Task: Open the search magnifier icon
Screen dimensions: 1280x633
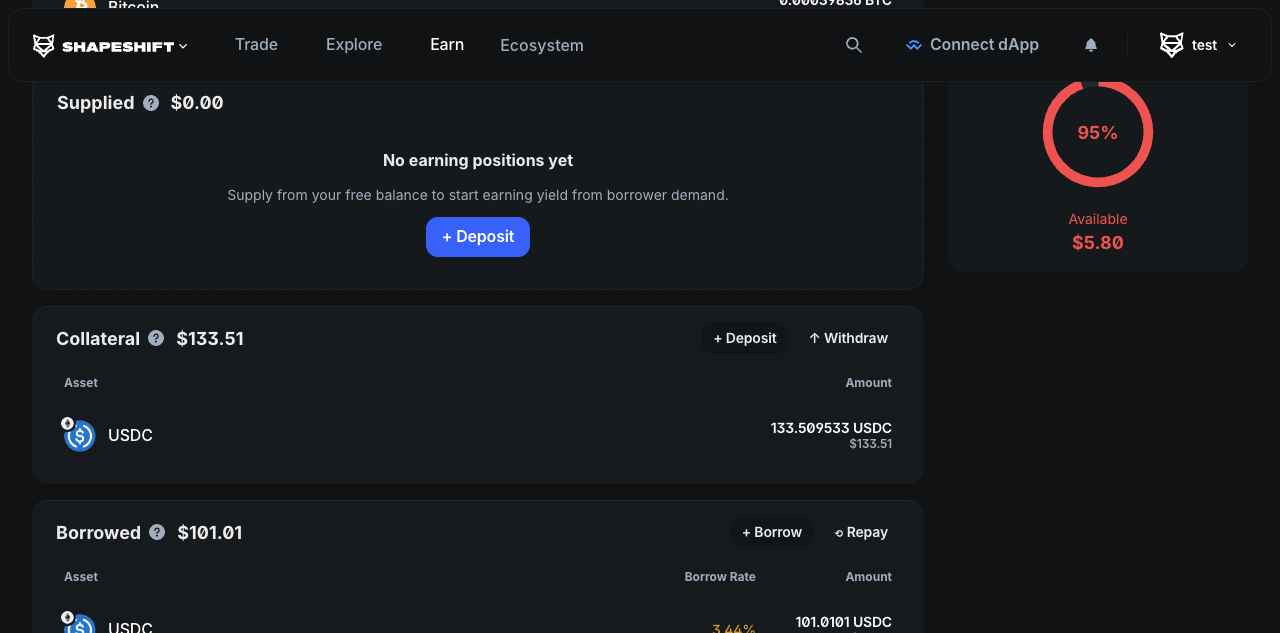Action: tap(854, 45)
